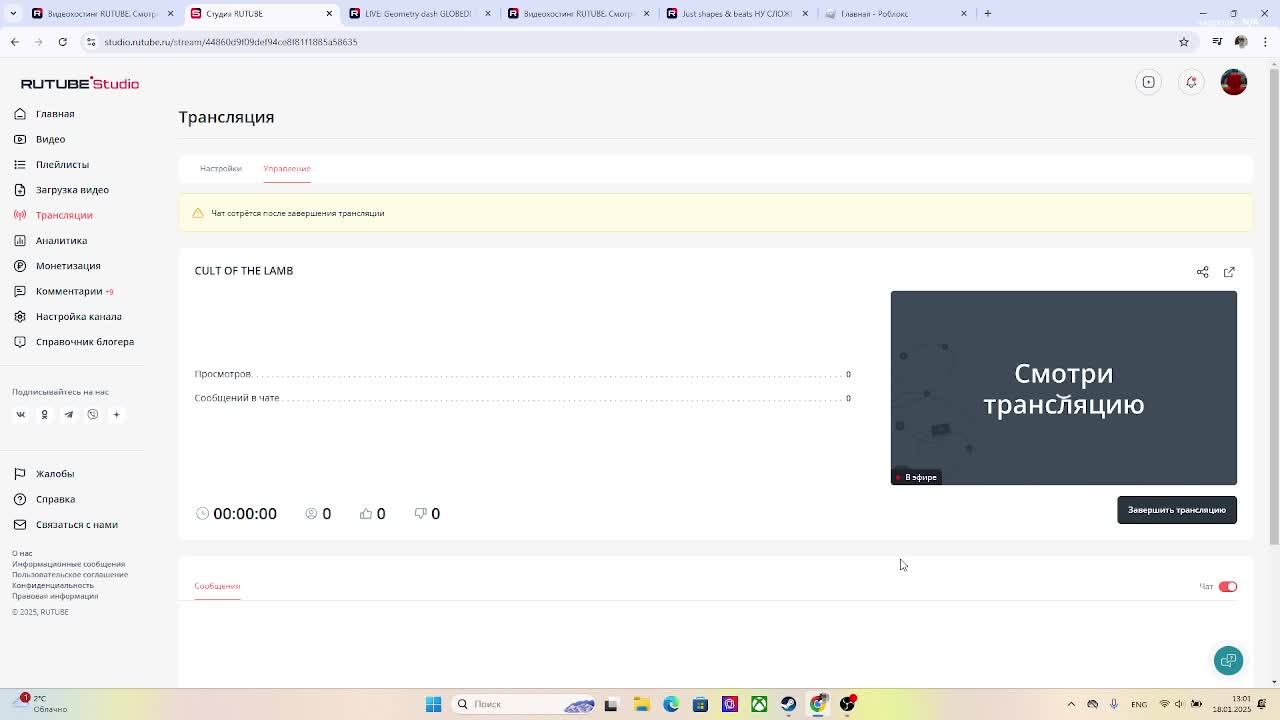Open Информационные сообщения footer link
The height and width of the screenshot is (720, 1280).
click(68, 564)
